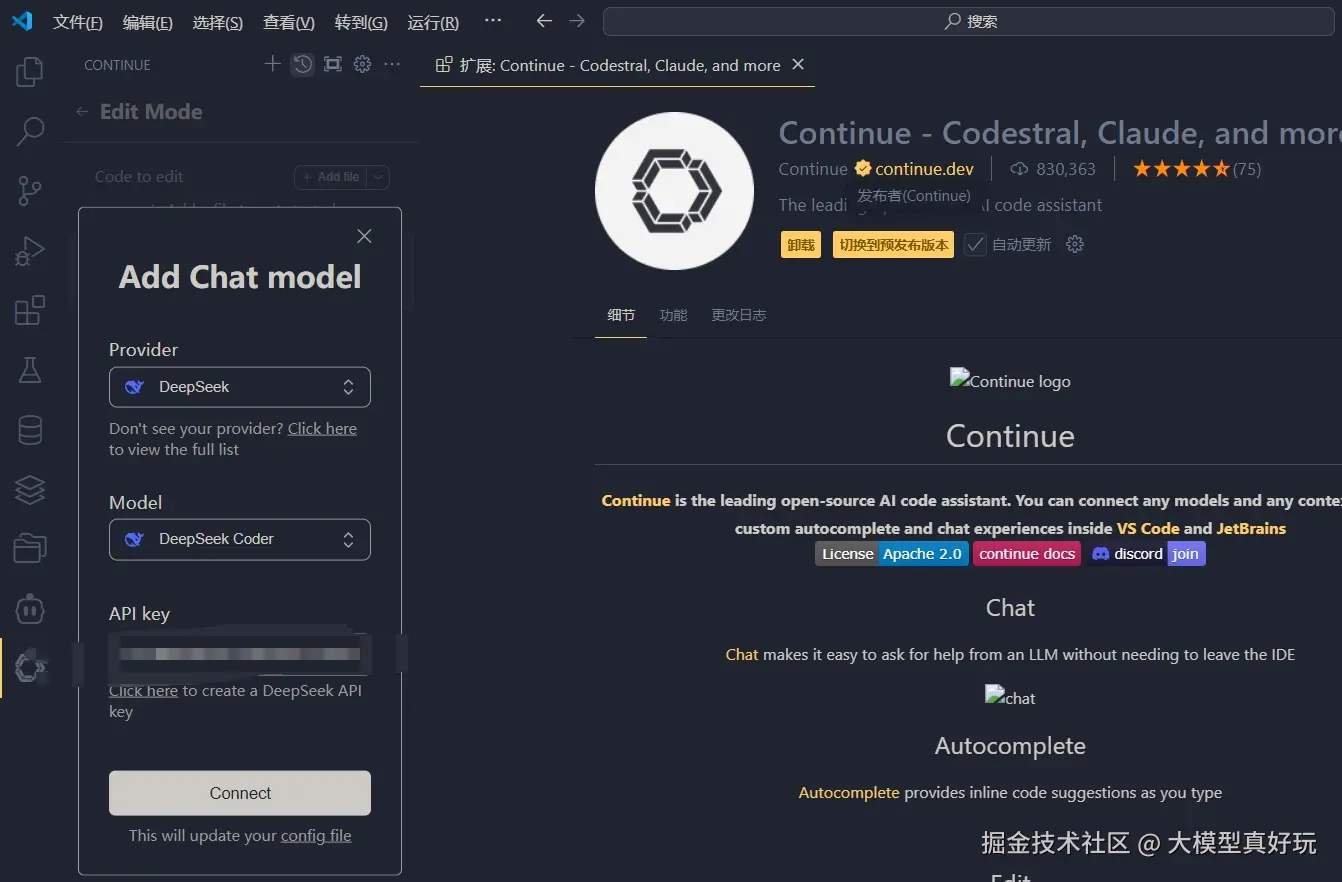Click here link to view full provider list

[x=322, y=428]
